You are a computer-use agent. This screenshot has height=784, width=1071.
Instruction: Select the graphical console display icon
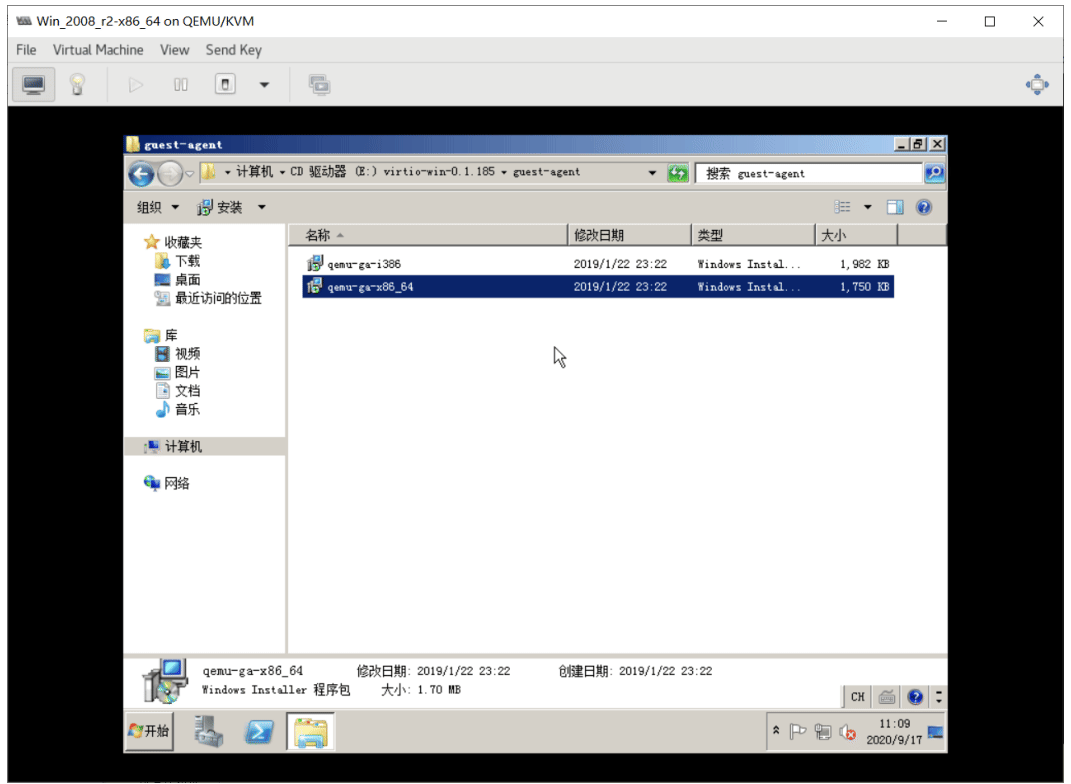pyautogui.click(x=33, y=85)
